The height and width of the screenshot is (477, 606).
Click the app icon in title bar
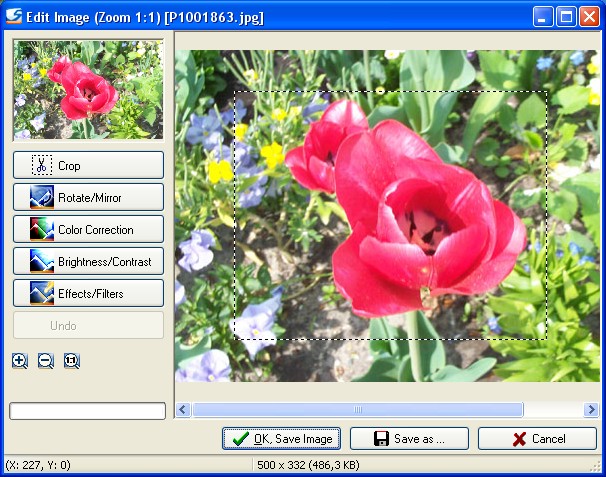tap(14, 17)
